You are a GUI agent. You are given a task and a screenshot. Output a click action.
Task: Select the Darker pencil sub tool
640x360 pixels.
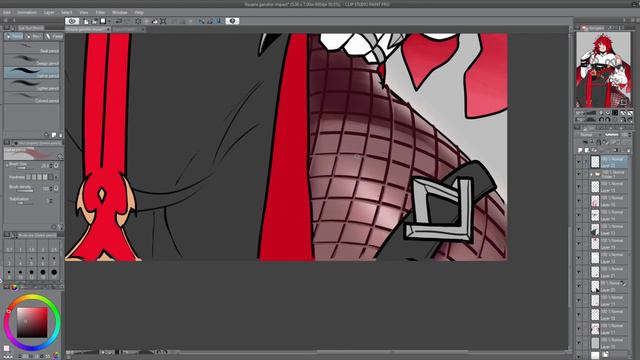[32, 73]
